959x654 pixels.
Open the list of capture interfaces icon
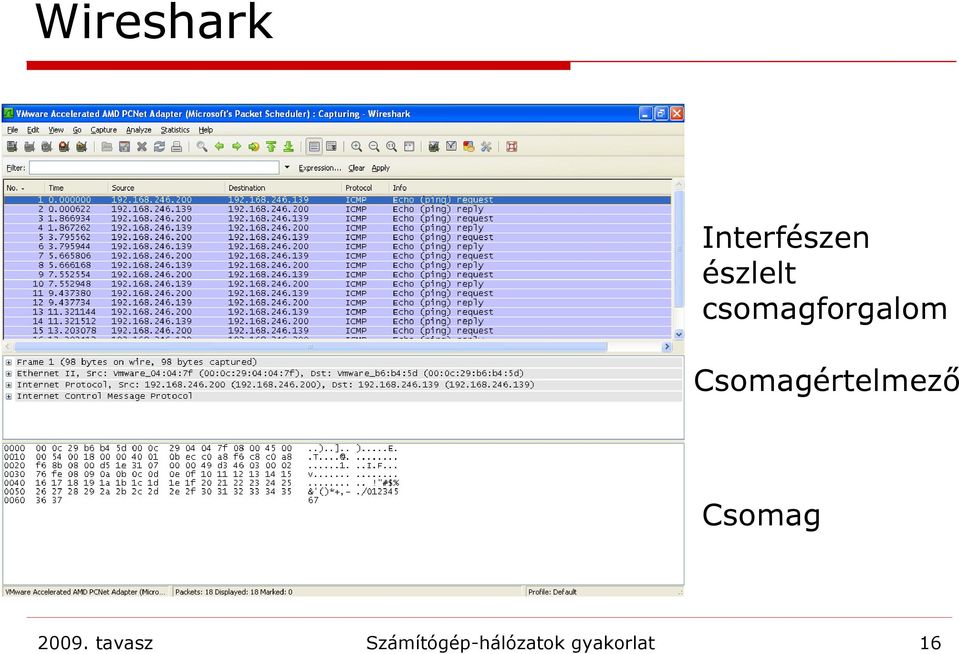pyautogui.click(x=12, y=146)
